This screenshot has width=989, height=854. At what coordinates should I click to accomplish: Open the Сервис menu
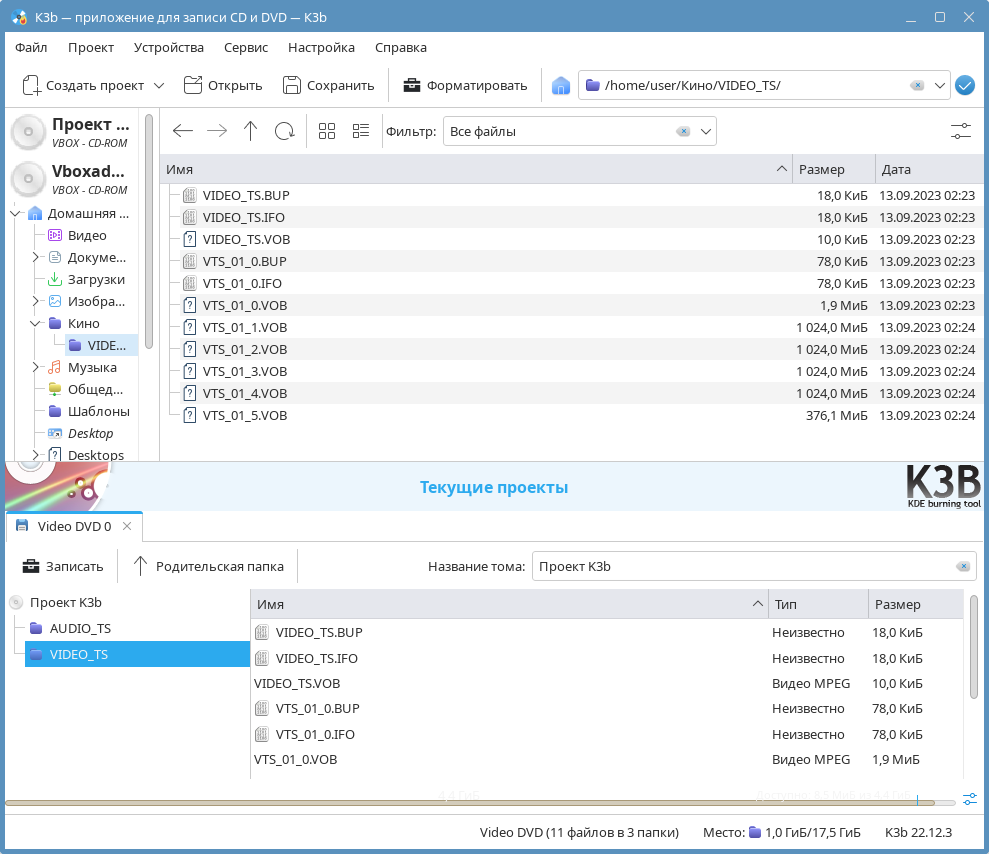tap(245, 47)
